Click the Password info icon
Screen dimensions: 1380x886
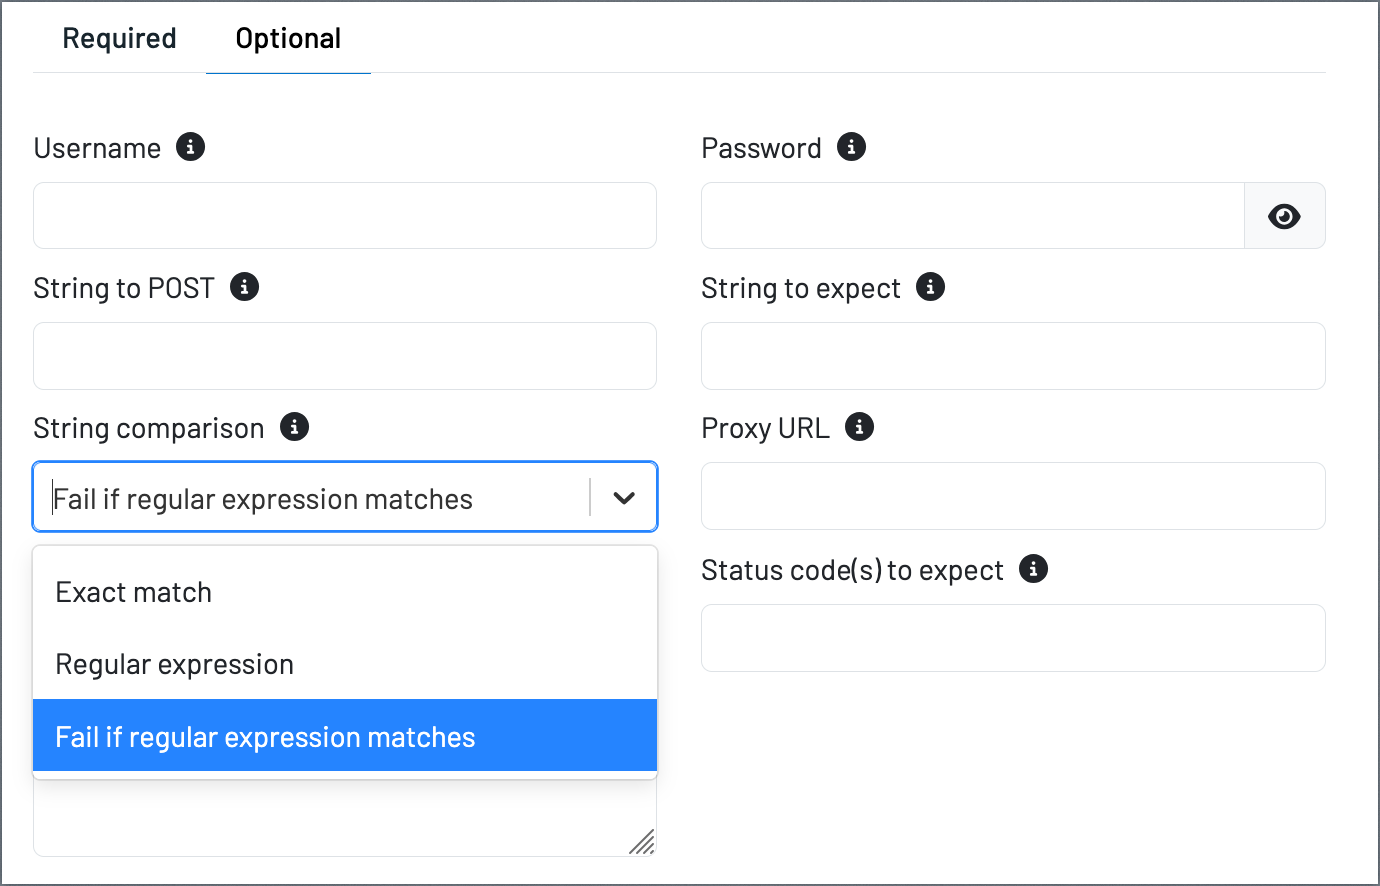click(851, 147)
